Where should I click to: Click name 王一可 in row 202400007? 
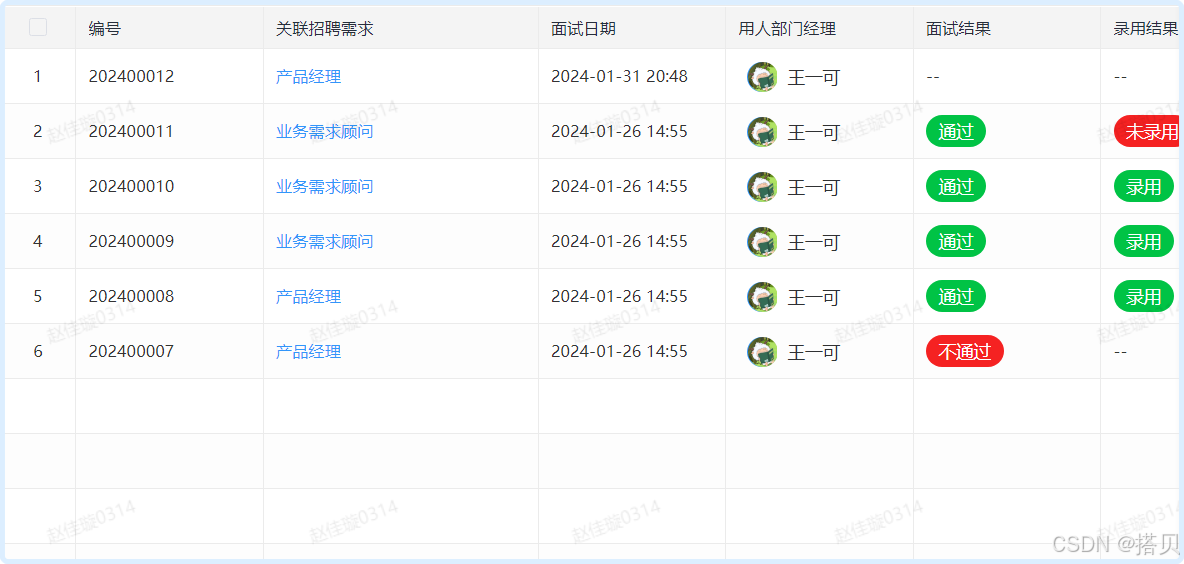tap(814, 353)
